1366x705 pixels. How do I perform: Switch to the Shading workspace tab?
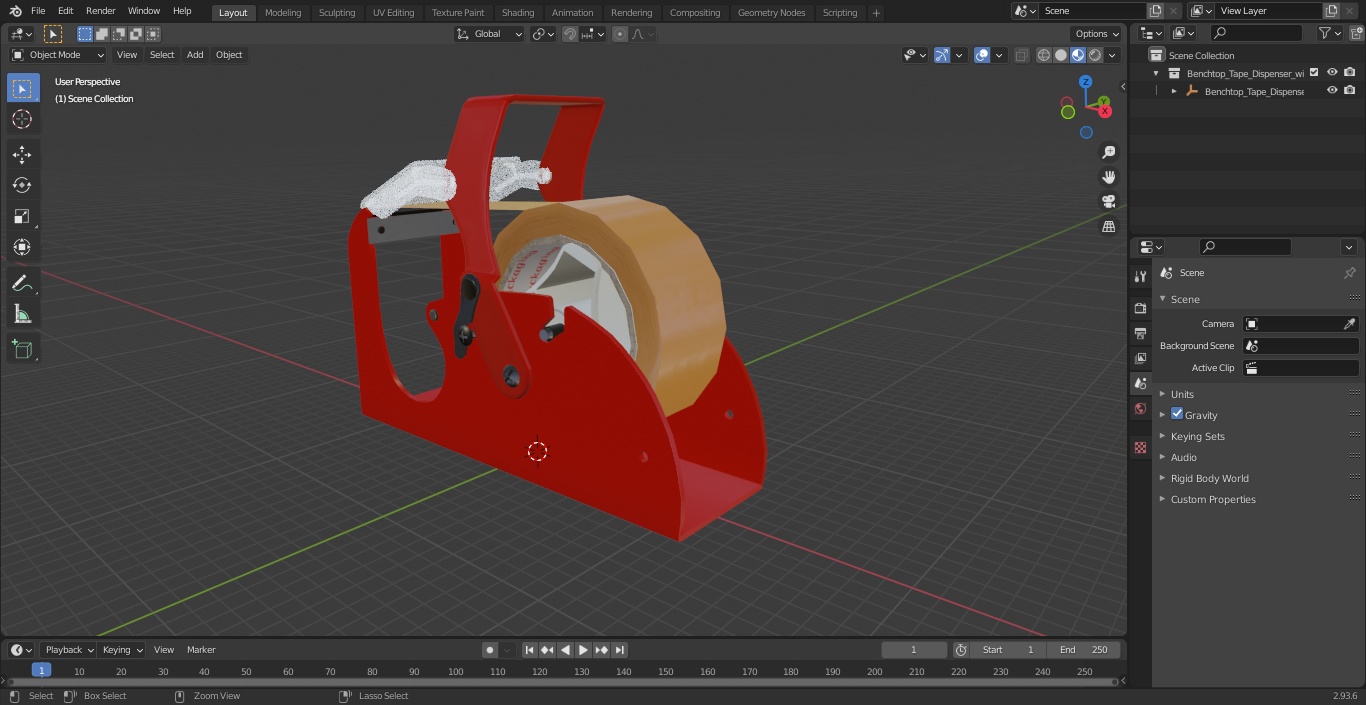(x=518, y=13)
